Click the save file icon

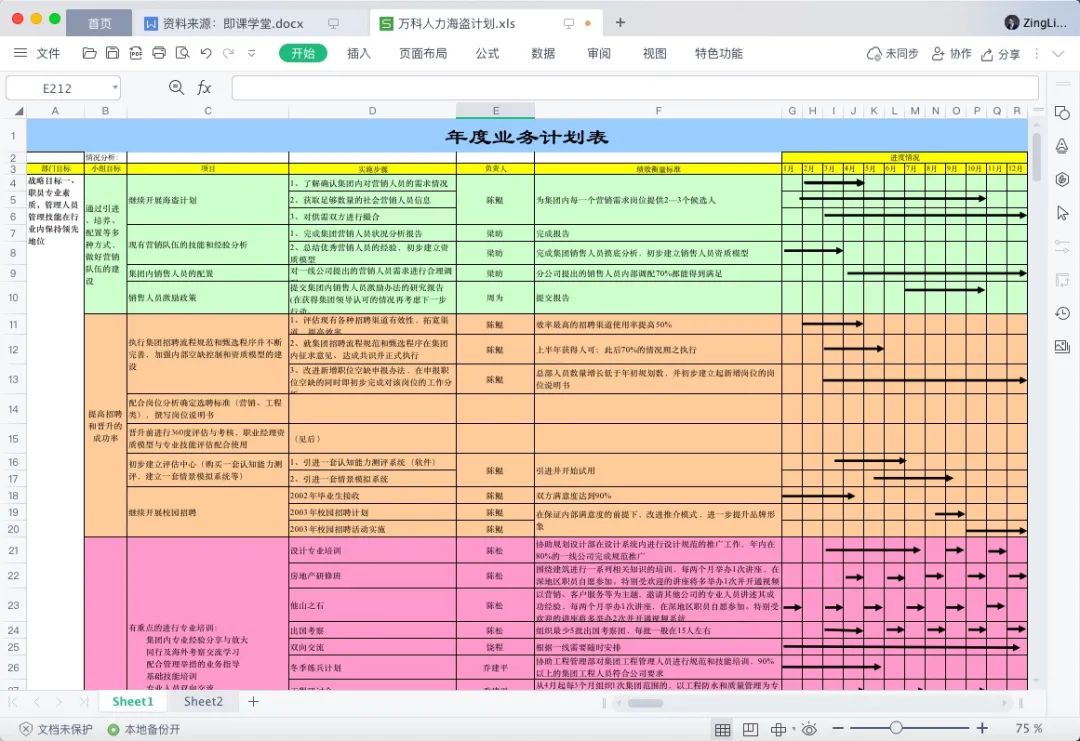tap(112, 53)
